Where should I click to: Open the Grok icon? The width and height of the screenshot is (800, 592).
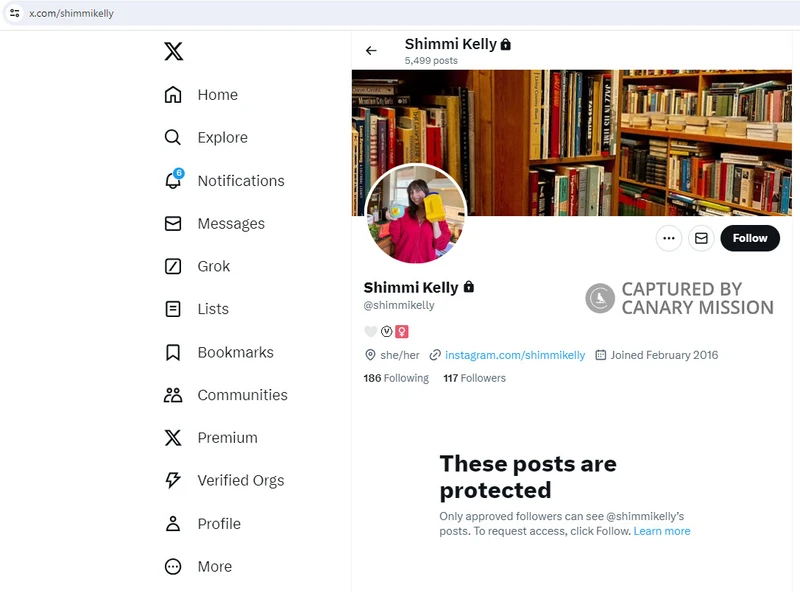(x=173, y=266)
